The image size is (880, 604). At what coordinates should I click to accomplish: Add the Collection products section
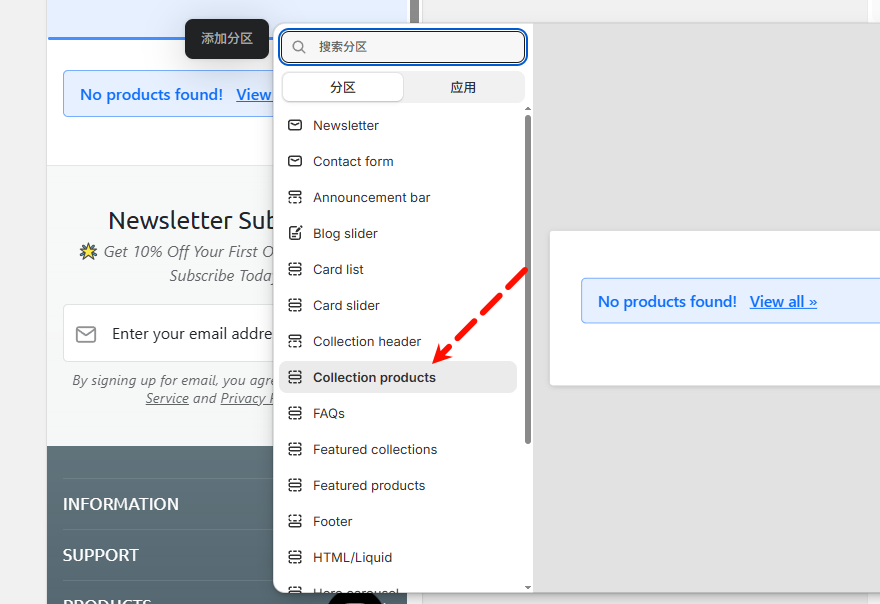click(374, 377)
